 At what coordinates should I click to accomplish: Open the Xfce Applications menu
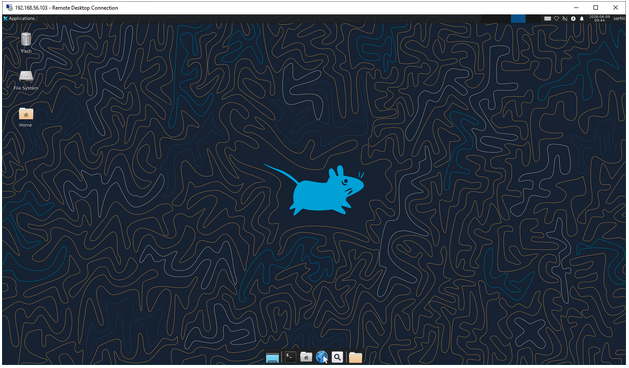(19, 18)
